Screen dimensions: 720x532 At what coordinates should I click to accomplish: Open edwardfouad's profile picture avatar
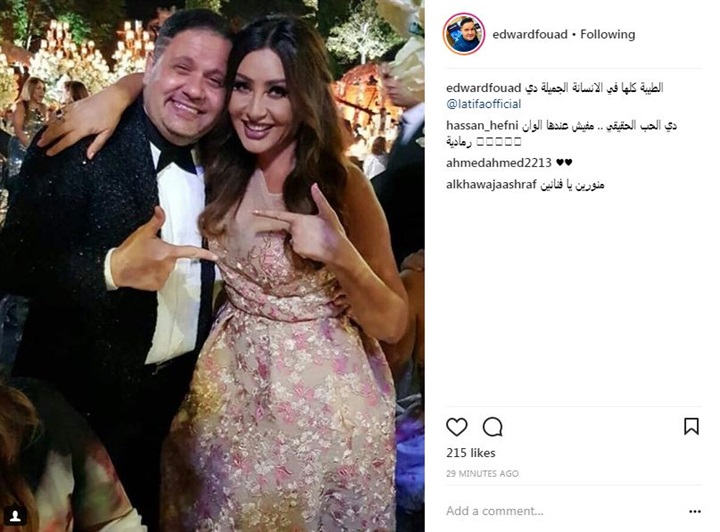tap(464, 34)
